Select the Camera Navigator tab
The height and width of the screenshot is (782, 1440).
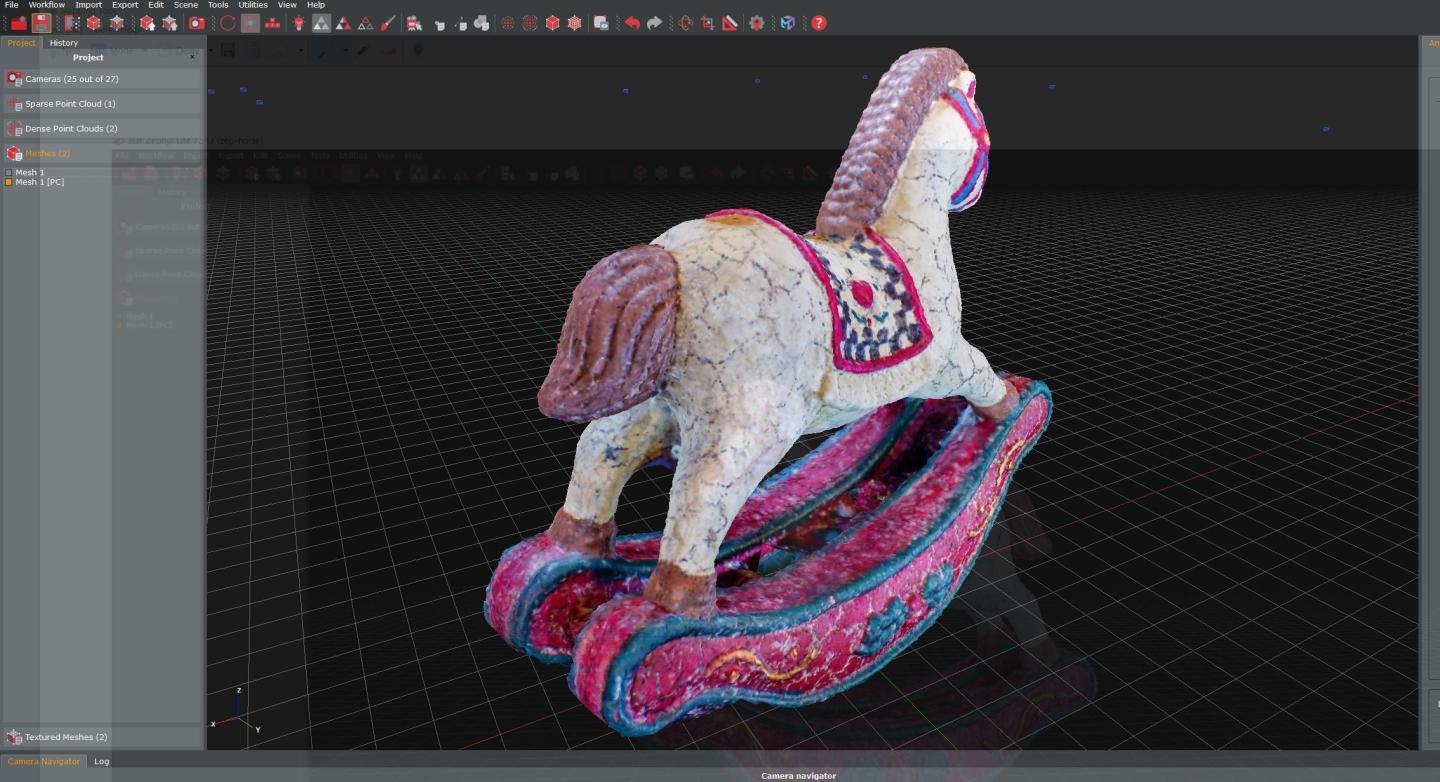44,761
